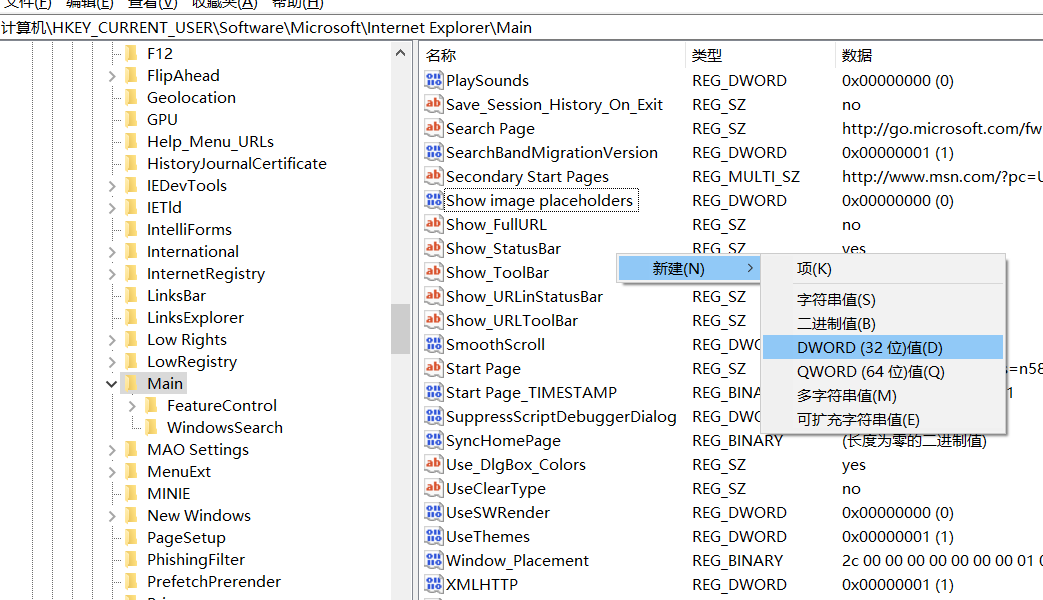Click the Search Page string value icon
Screen dimensions: 1043x600
[x=434, y=128]
